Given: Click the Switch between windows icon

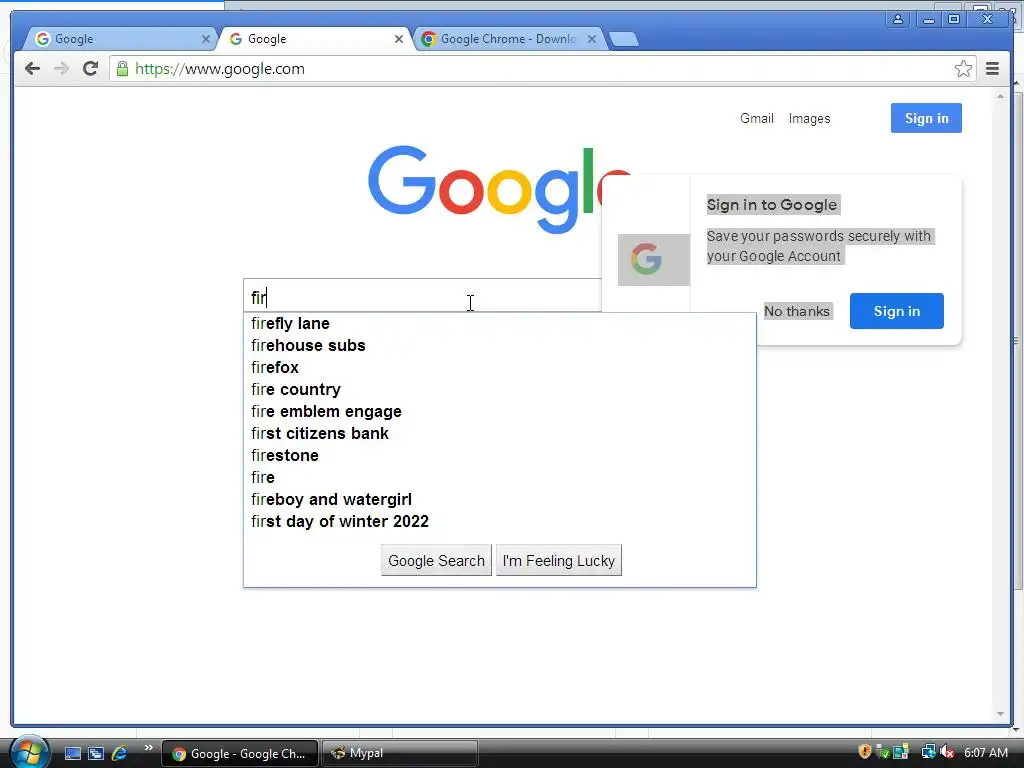Looking at the screenshot, I should coord(96,753).
